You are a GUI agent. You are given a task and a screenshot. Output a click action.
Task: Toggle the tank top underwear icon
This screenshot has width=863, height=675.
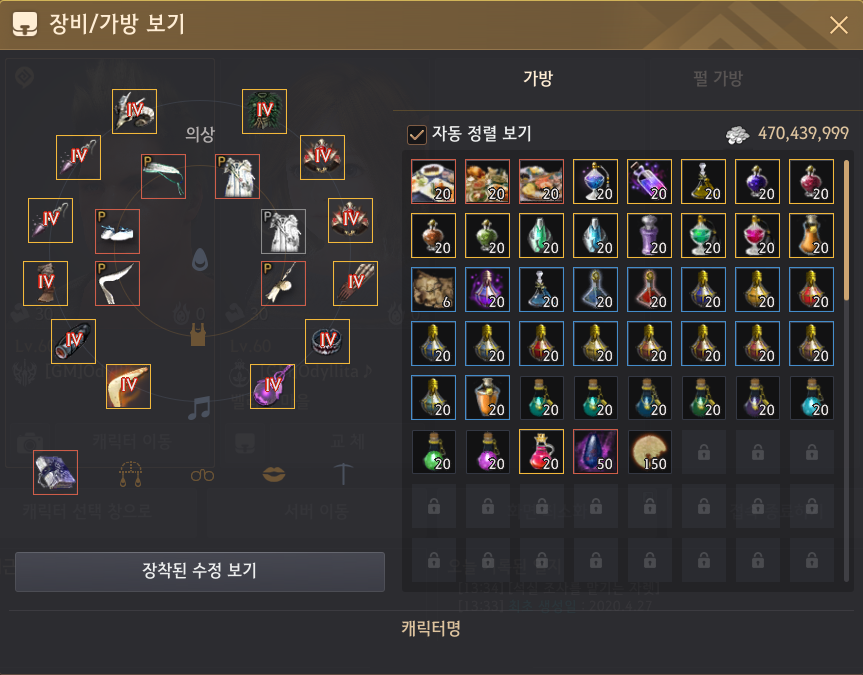(x=198, y=335)
